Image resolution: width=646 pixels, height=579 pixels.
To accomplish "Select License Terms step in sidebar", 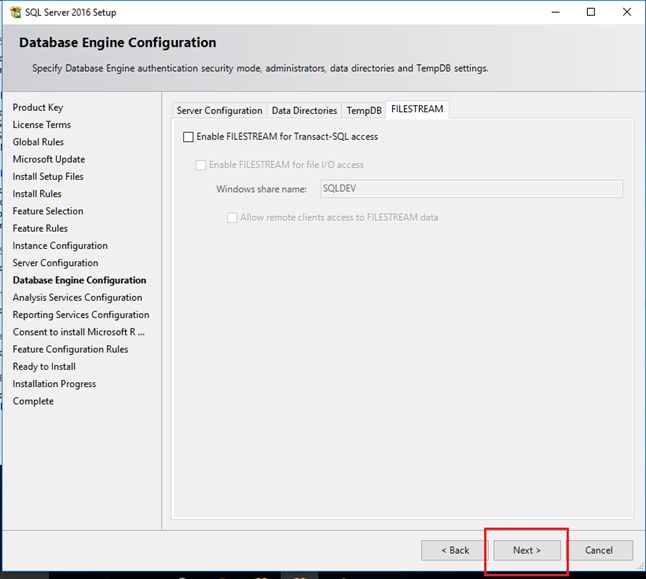I will pyautogui.click(x=42, y=124).
